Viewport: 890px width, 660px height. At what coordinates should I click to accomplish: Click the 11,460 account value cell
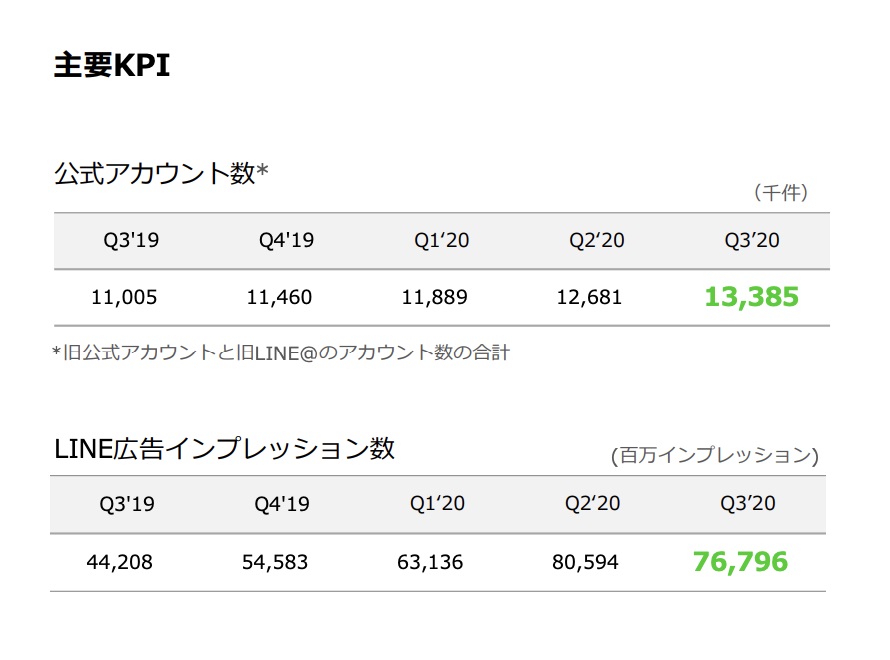click(x=279, y=297)
